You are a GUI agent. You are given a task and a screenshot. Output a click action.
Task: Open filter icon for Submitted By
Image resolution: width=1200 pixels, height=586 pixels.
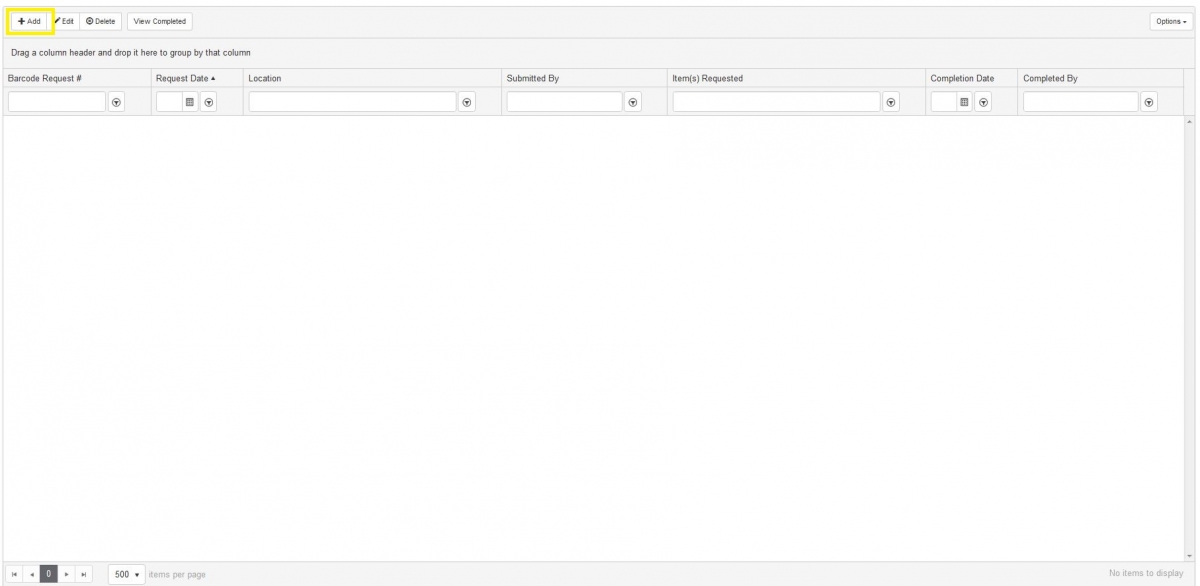633,102
